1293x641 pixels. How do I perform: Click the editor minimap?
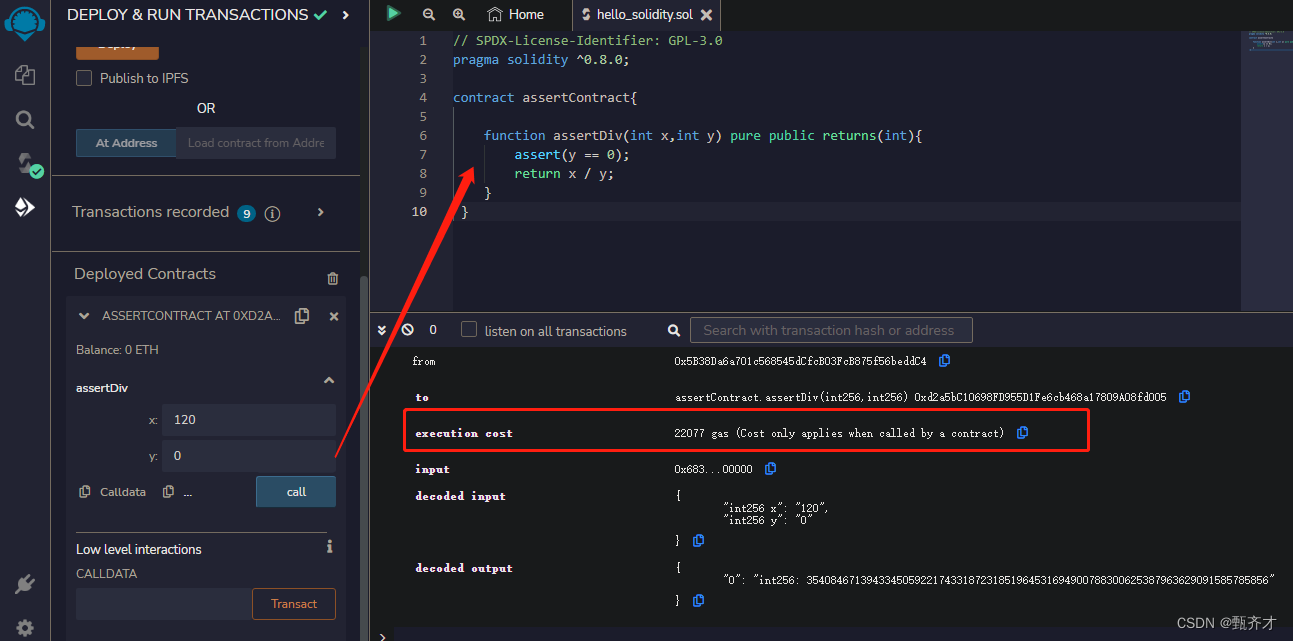(x=1266, y=170)
